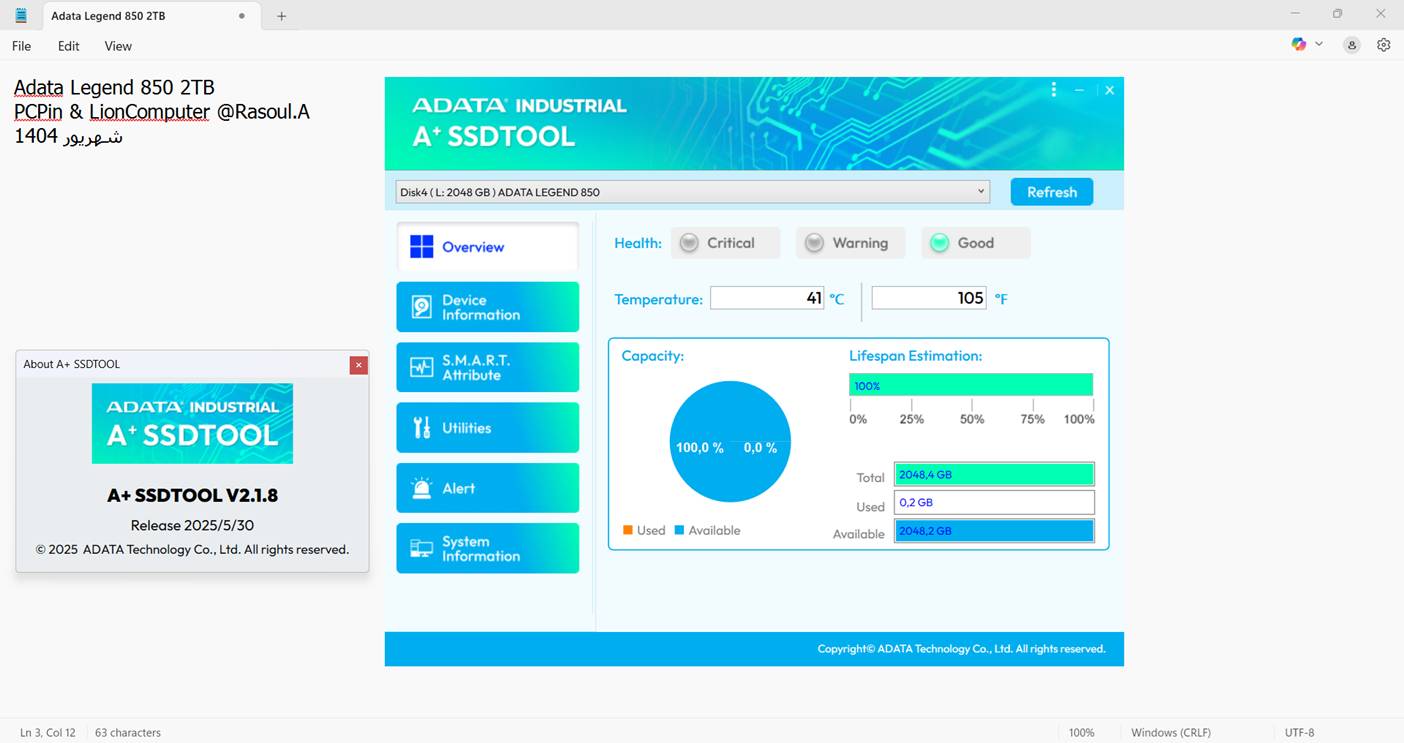Click the Windows (CRLF) line ending indicator

(x=1171, y=732)
